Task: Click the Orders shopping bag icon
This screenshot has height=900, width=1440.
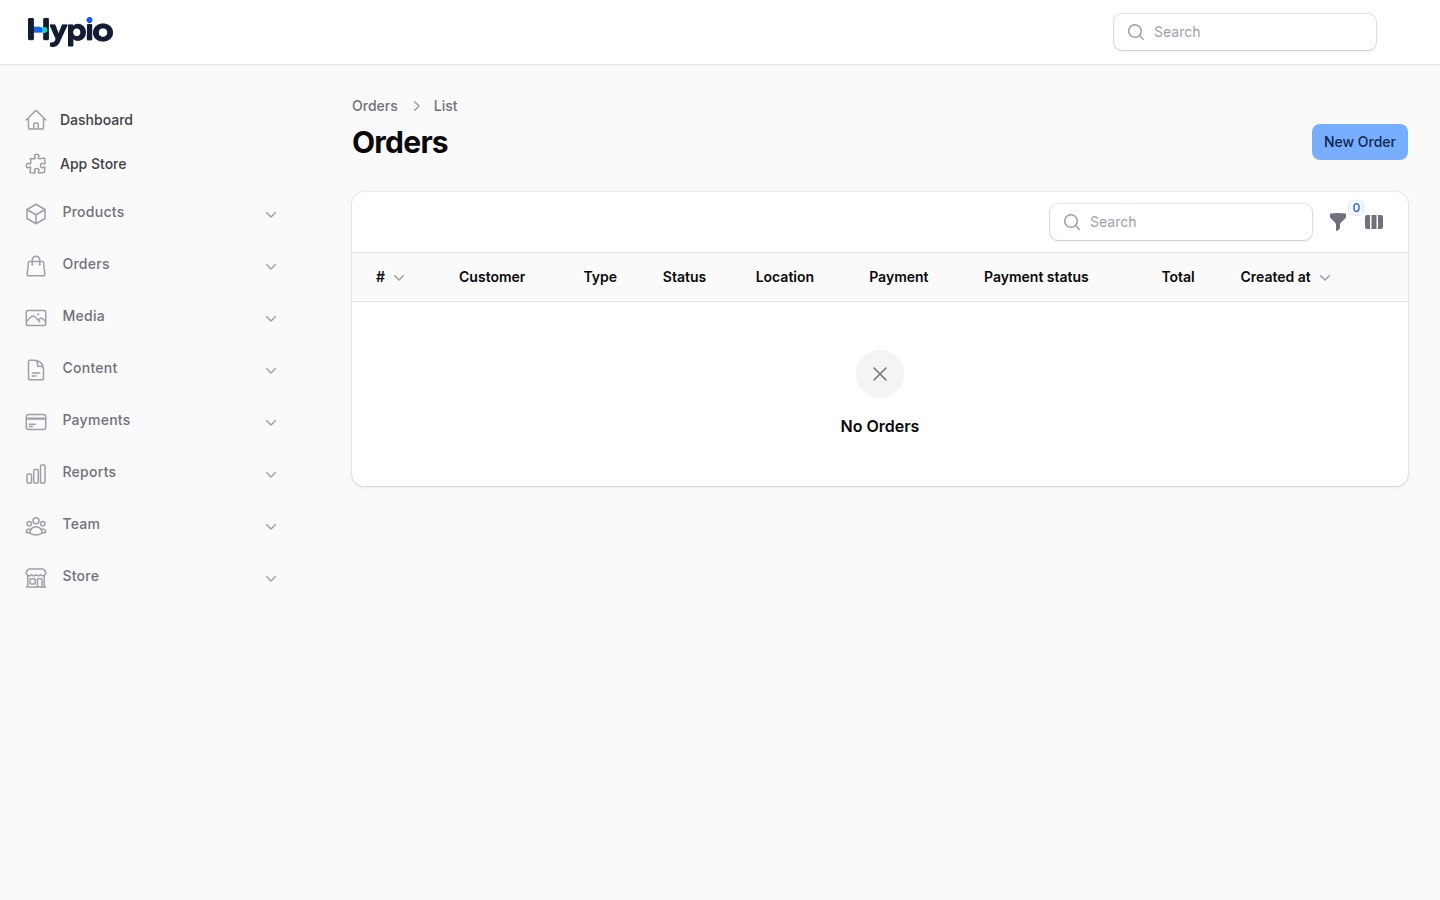Action: tap(36, 266)
